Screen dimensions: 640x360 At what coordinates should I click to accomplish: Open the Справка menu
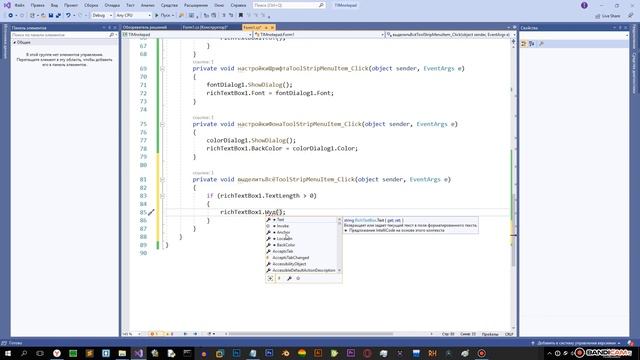click(x=238, y=5)
